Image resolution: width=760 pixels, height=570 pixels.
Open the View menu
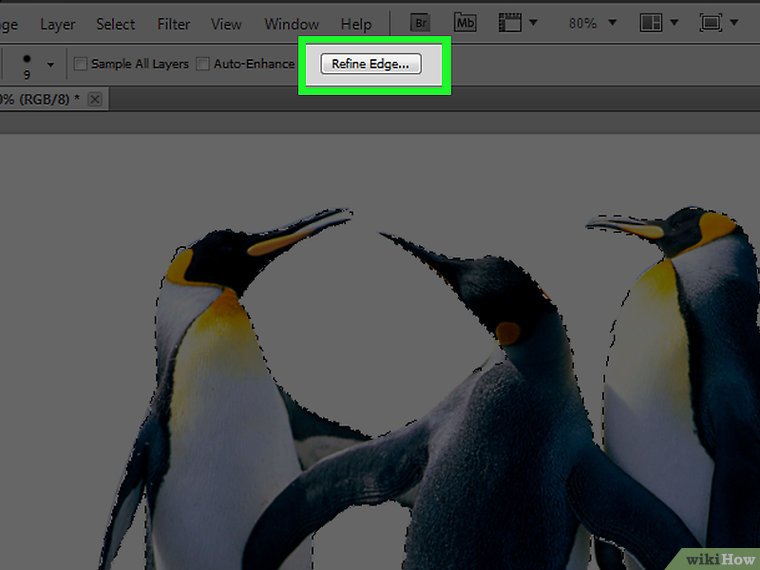pyautogui.click(x=226, y=23)
